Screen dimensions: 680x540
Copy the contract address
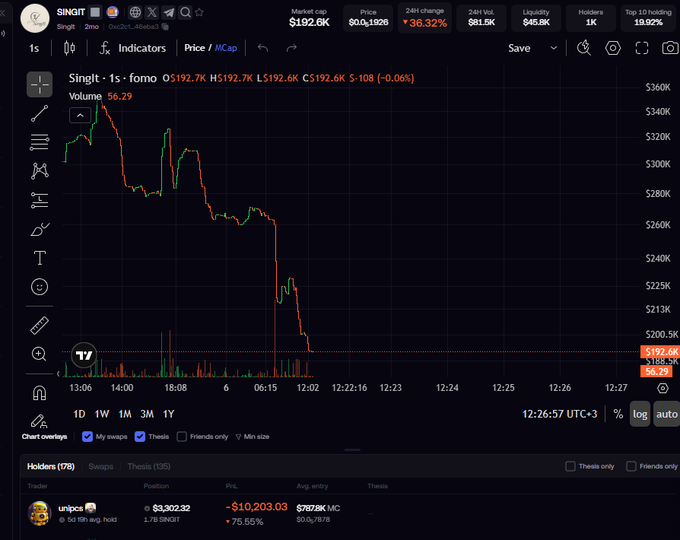point(165,26)
